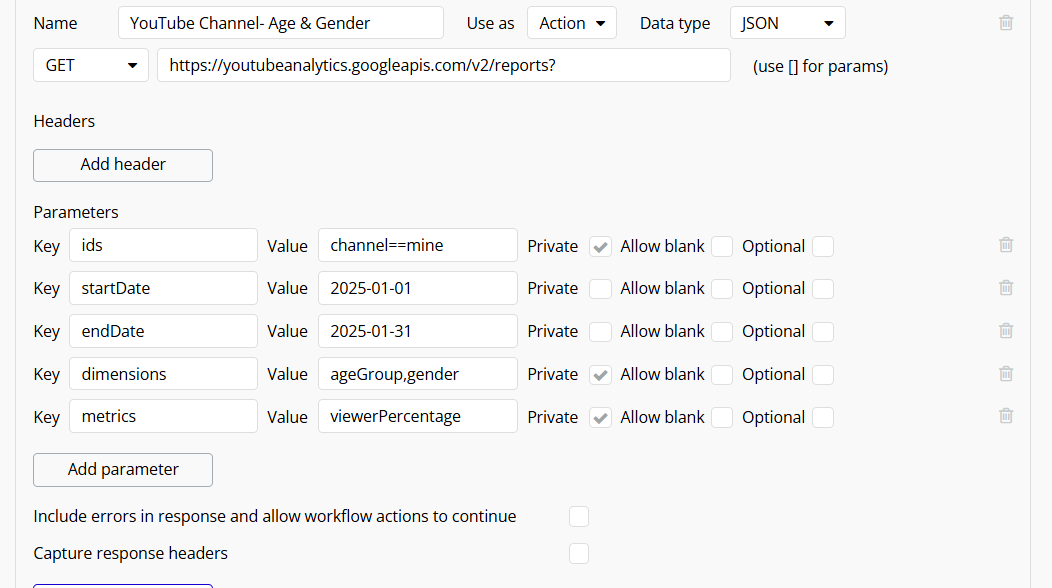
Task: Edit the youtubeanalytics URL field
Action: (x=443, y=65)
